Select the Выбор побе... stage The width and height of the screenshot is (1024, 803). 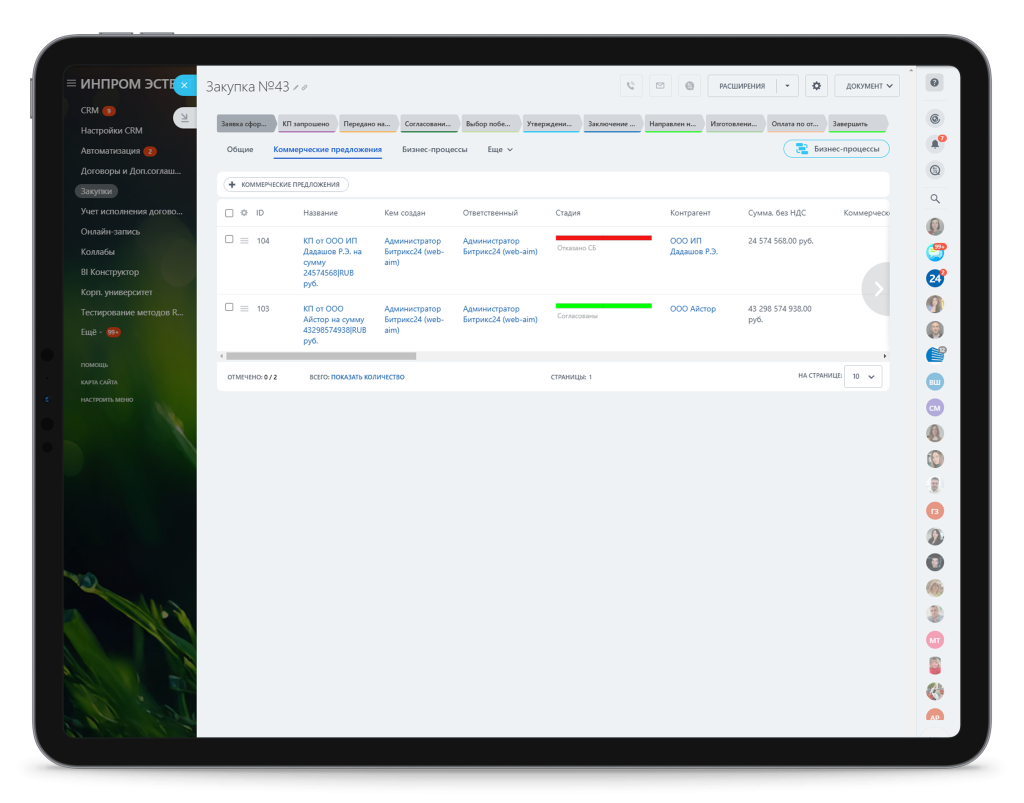click(x=489, y=123)
